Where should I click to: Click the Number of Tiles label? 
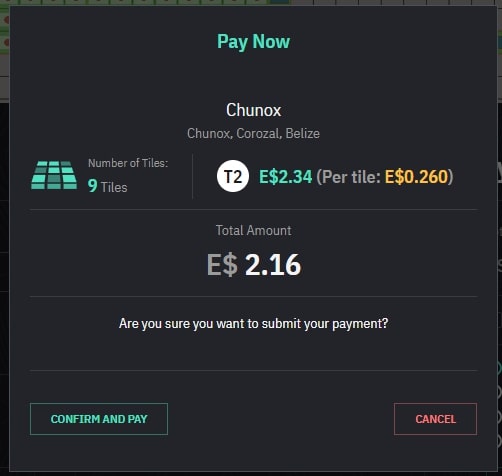[x=128, y=163]
